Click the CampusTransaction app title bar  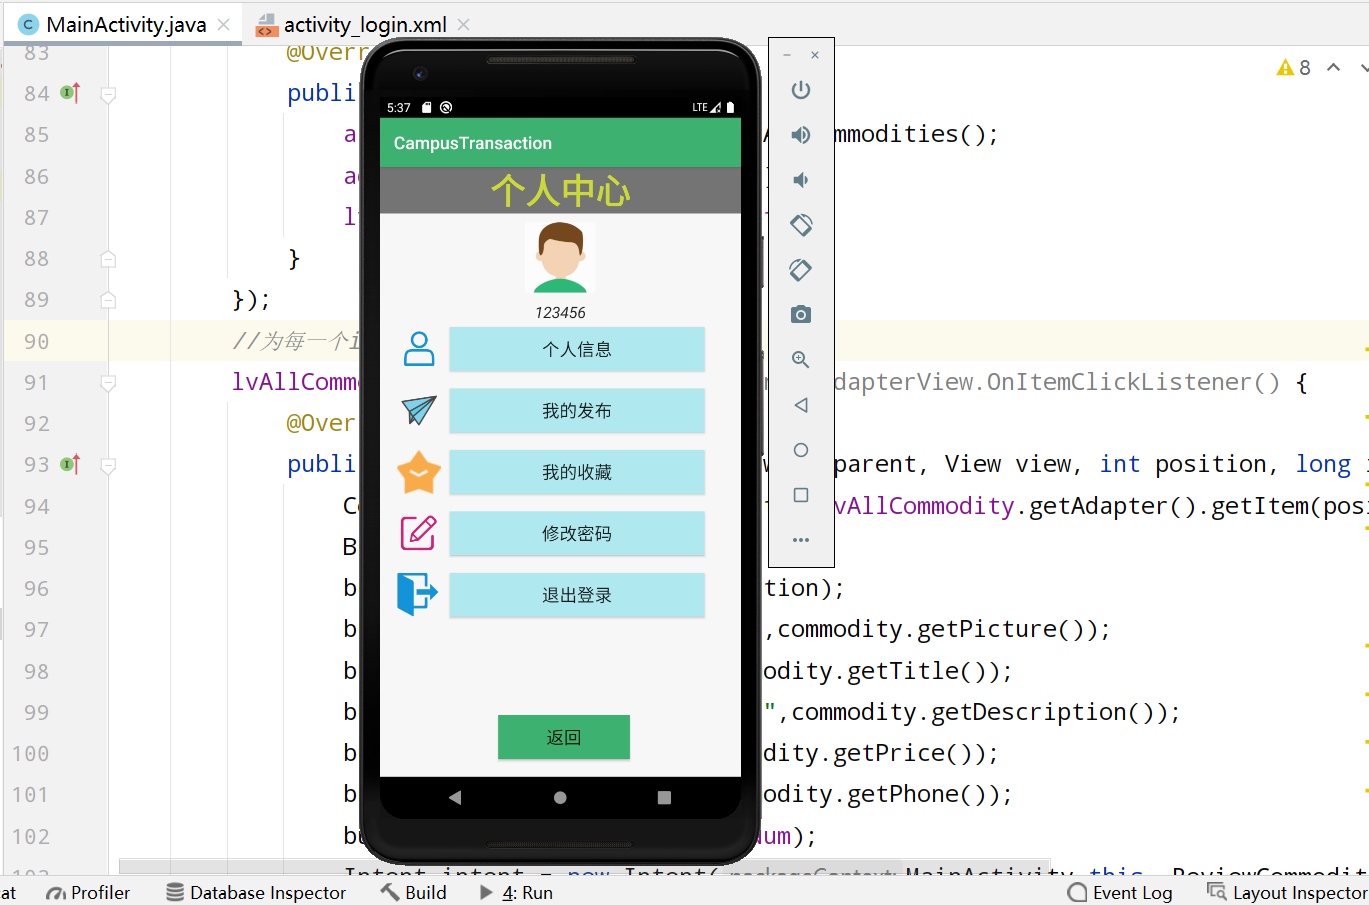[x=560, y=143]
